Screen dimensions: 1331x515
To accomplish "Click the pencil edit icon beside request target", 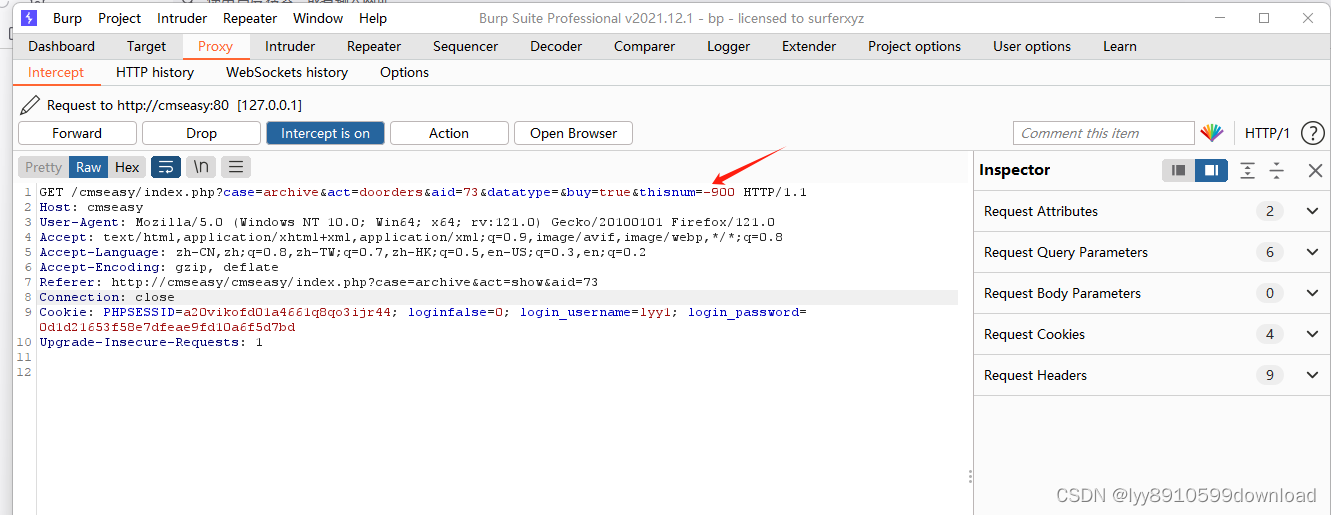I will click(x=30, y=105).
